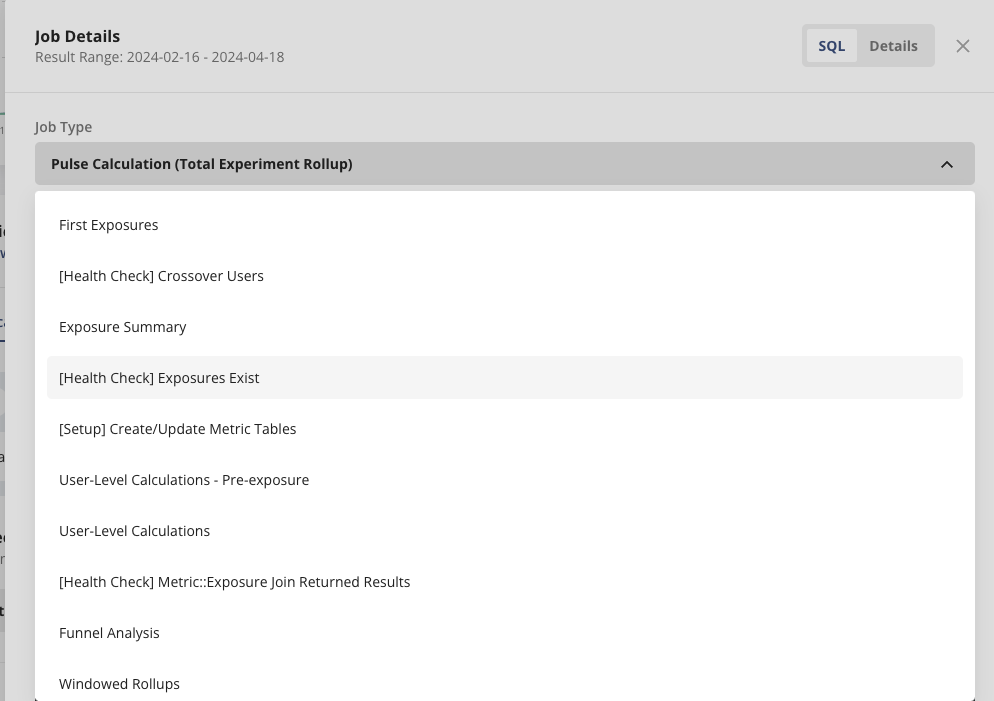The width and height of the screenshot is (994, 701).
Task: Pick Metric::Exposure Join Returned Results option
Action: pyautogui.click(x=235, y=582)
